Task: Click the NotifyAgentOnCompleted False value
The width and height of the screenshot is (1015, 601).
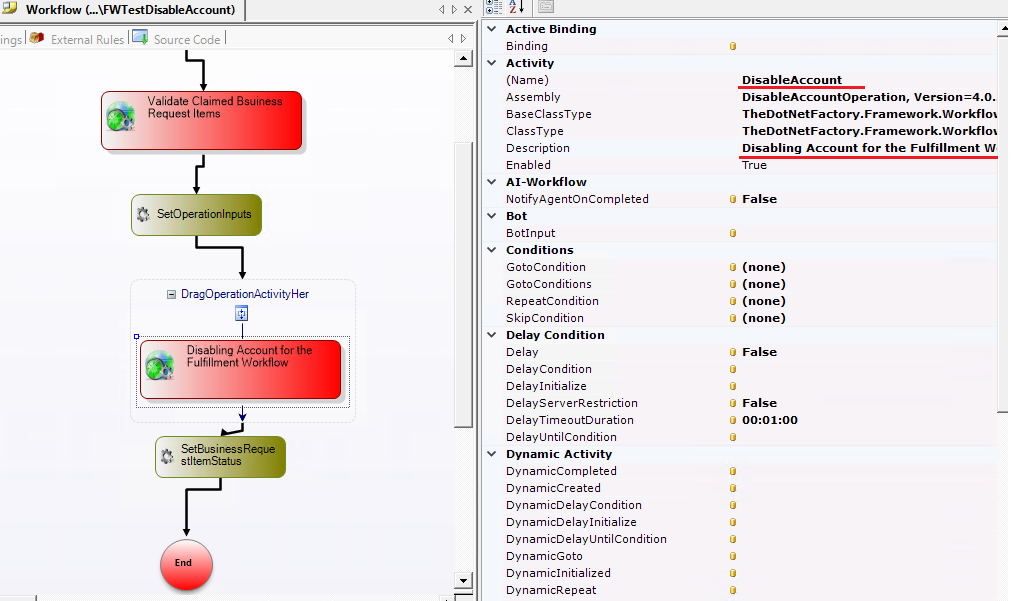Action: (x=759, y=199)
